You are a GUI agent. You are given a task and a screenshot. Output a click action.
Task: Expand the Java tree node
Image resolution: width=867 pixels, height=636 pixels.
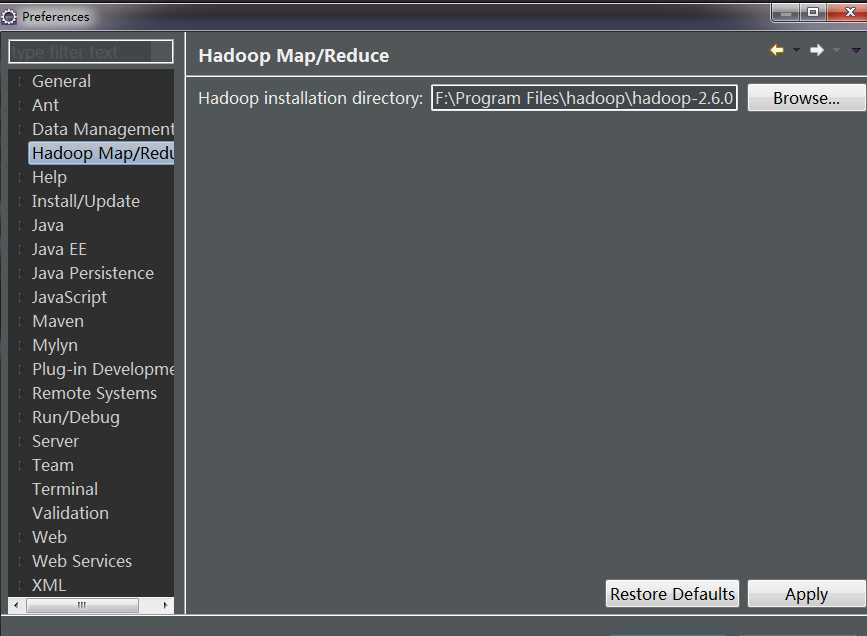point(20,225)
